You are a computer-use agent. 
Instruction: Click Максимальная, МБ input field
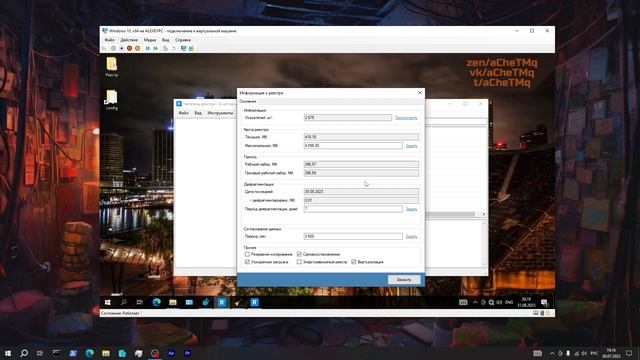click(353, 145)
